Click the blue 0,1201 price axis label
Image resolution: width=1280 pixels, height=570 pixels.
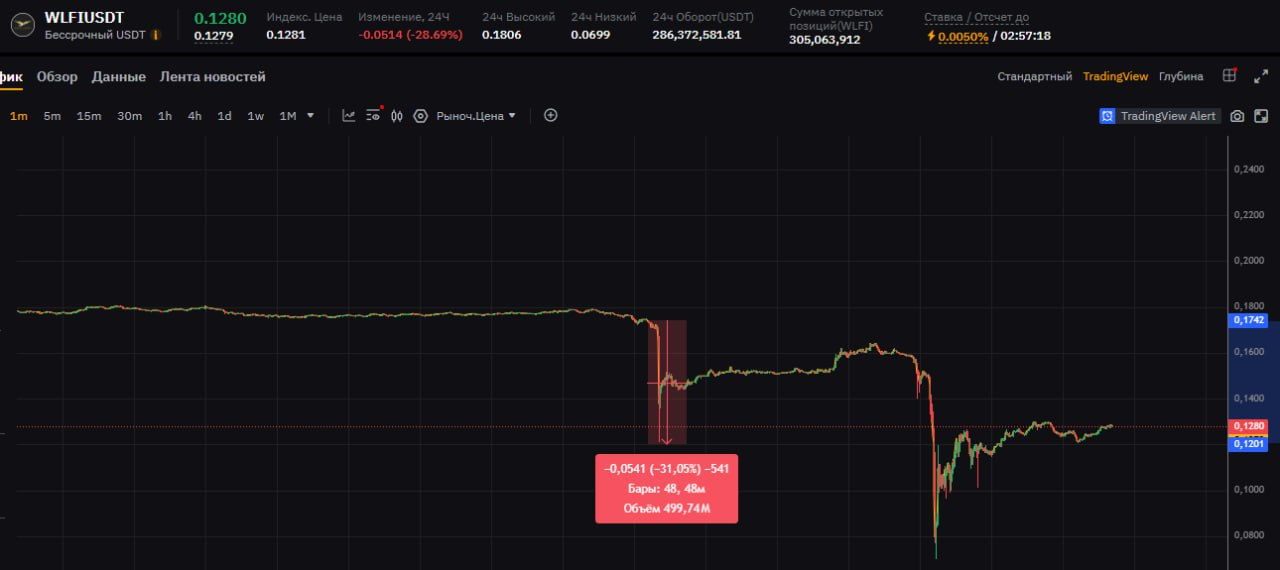pyautogui.click(x=1249, y=443)
